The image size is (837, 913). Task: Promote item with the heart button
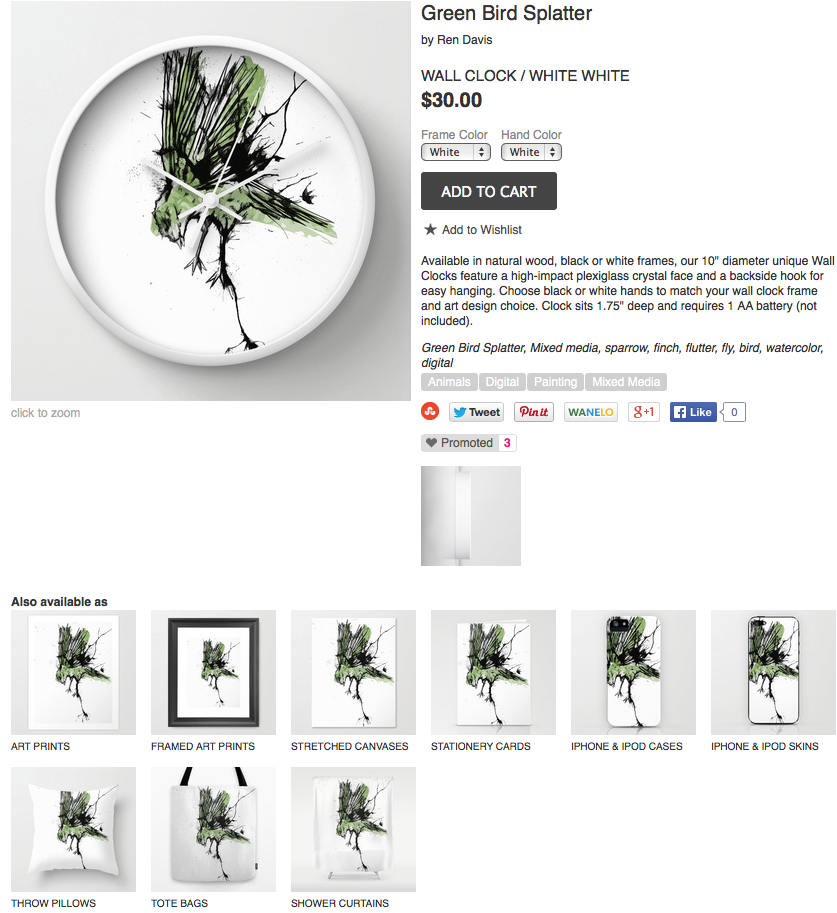458,443
